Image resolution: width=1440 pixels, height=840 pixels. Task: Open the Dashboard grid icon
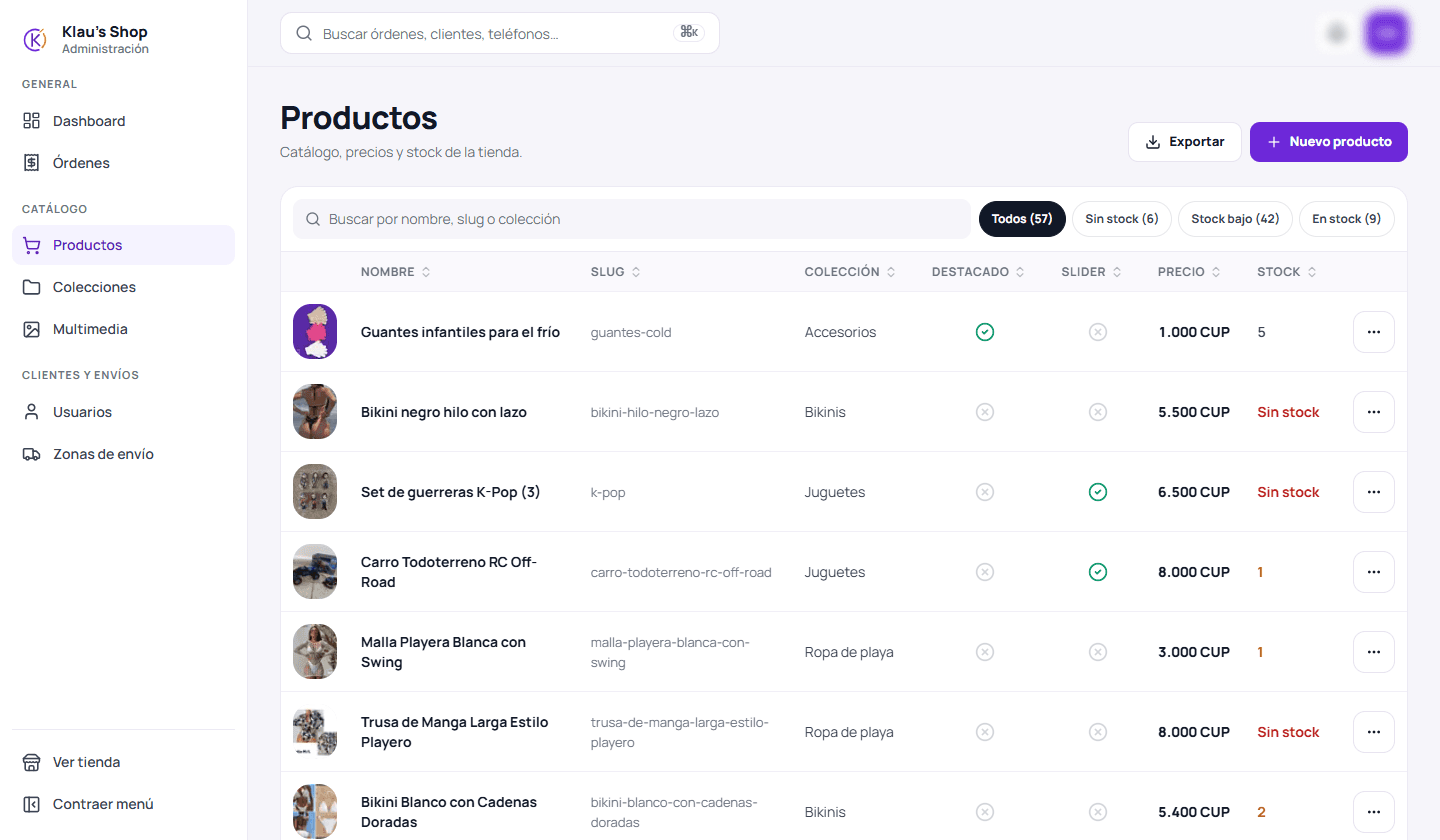pos(32,121)
